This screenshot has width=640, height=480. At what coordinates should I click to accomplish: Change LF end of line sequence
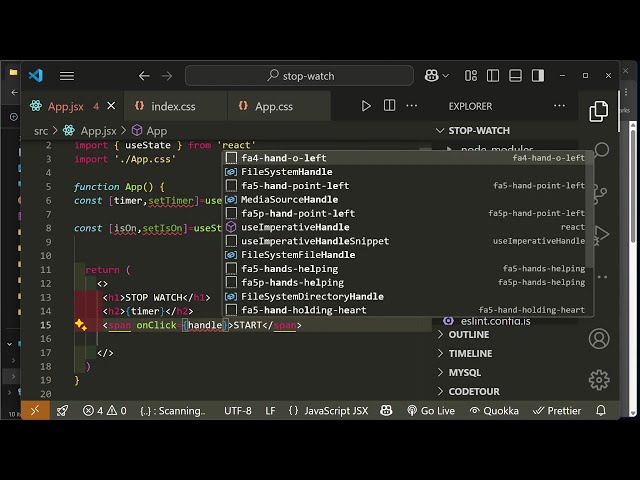pyautogui.click(x=270, y=411)
